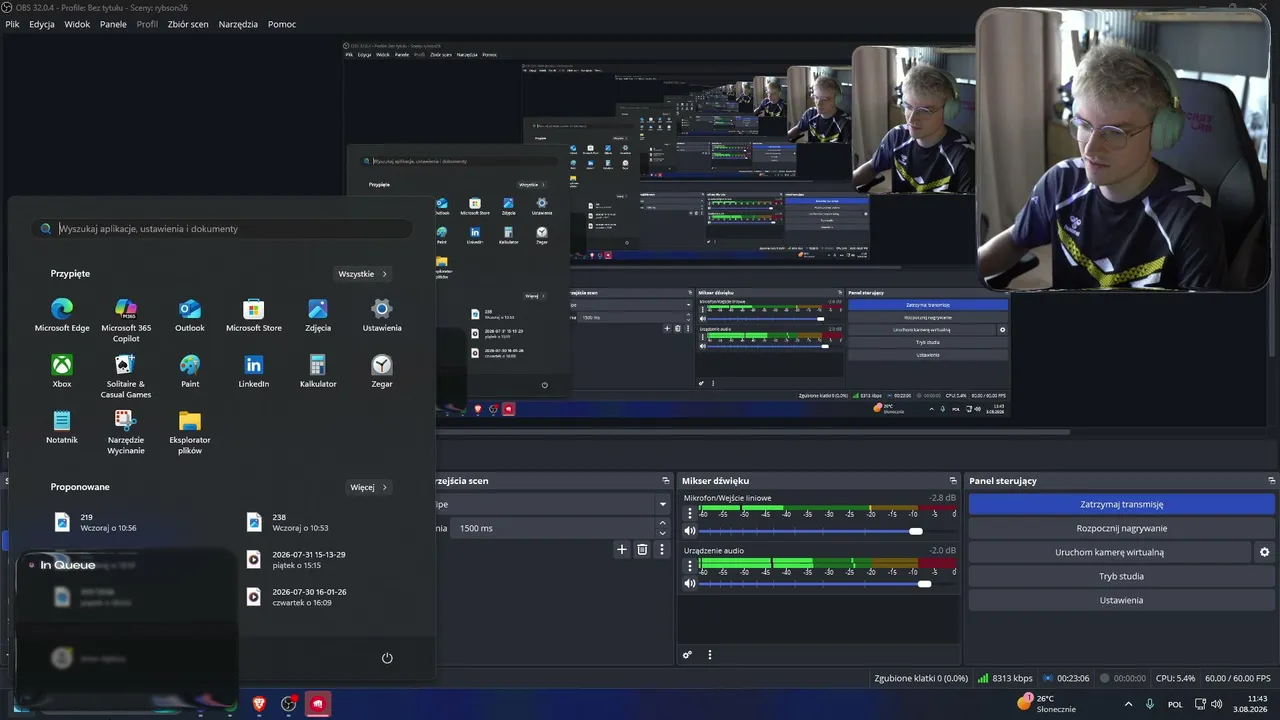Screen dimensions: 1280x720
Task: Open Brave browser from taskbar
Action: pos(260,704)
